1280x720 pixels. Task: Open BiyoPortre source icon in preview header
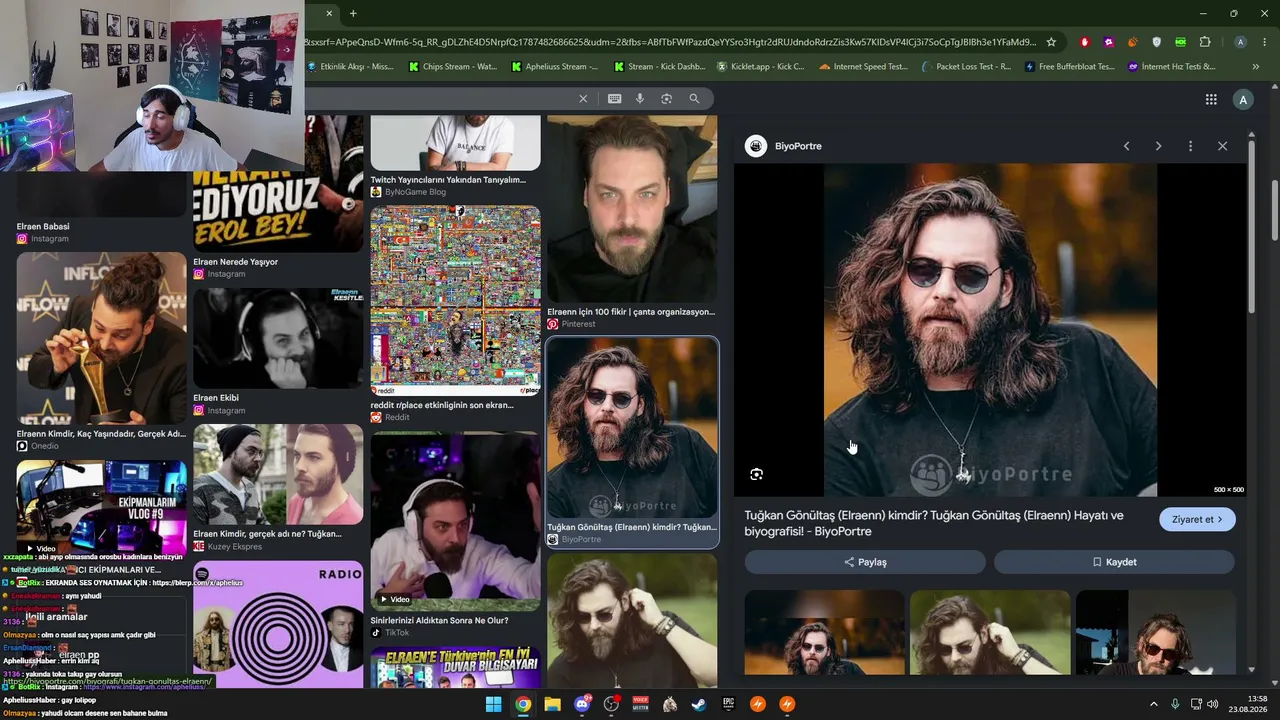click(756, 146)
